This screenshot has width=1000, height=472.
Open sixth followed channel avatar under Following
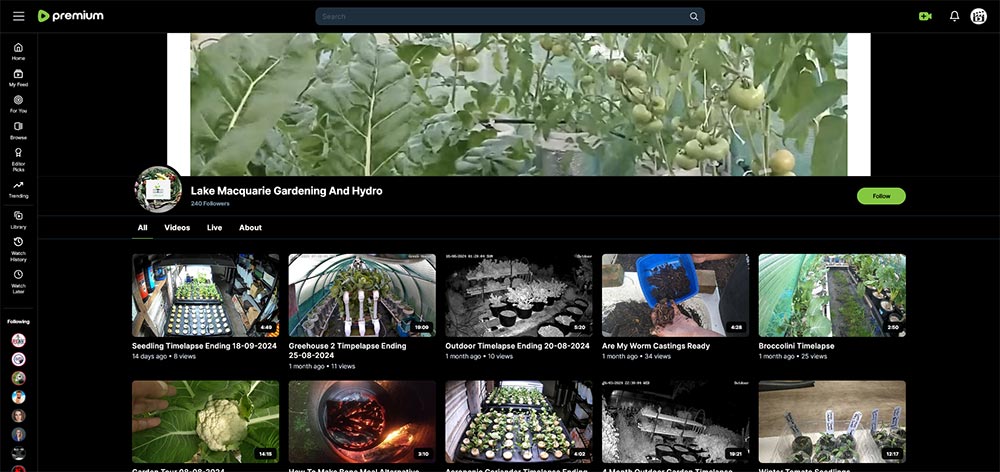[18, 434]
